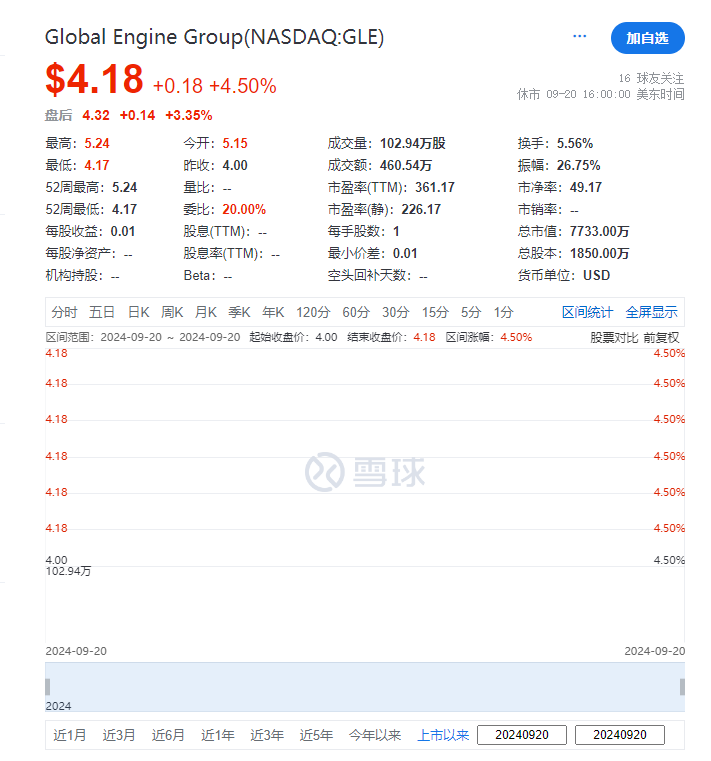This screenshot has width=711, height=761.
Task: Open the 日K daily candlestick tab
Action: pyautogui.click(x=139, y=312)
